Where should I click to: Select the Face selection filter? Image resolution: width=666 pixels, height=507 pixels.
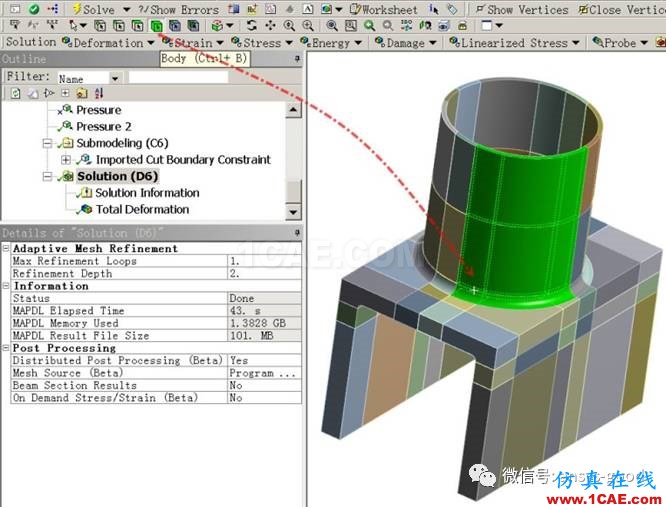138,25
